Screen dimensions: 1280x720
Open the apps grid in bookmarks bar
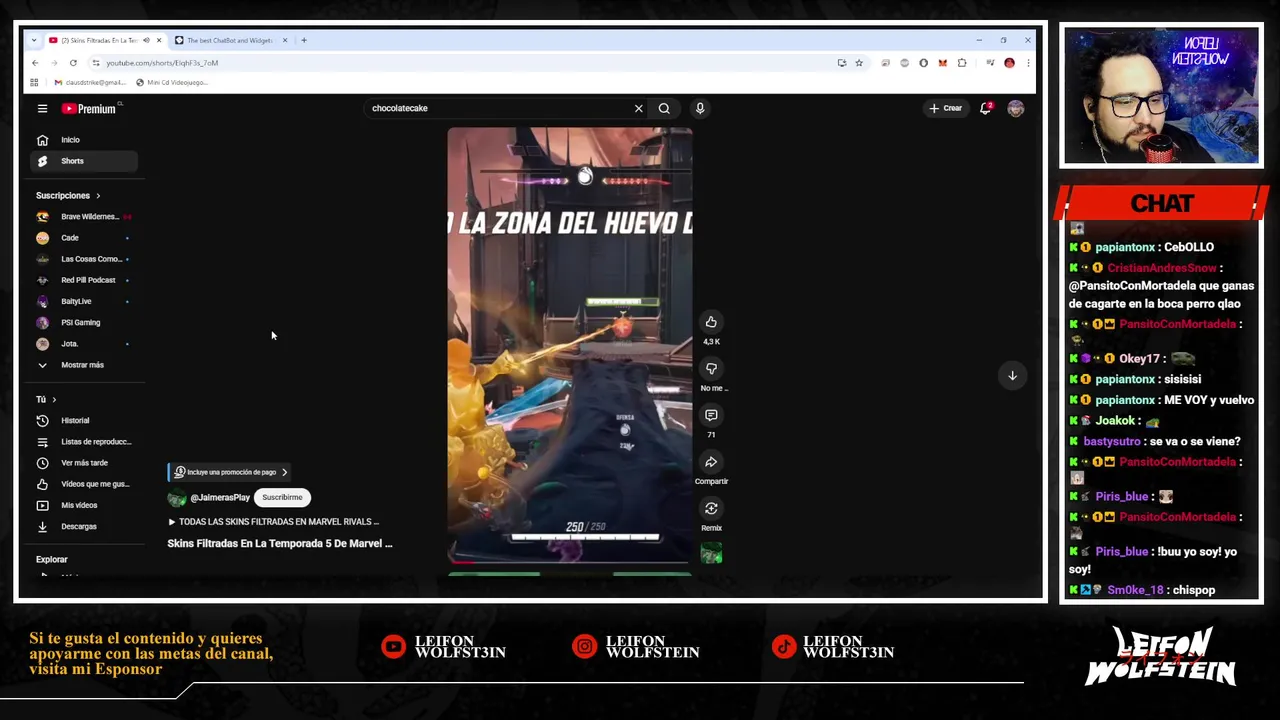click(34, 82)
